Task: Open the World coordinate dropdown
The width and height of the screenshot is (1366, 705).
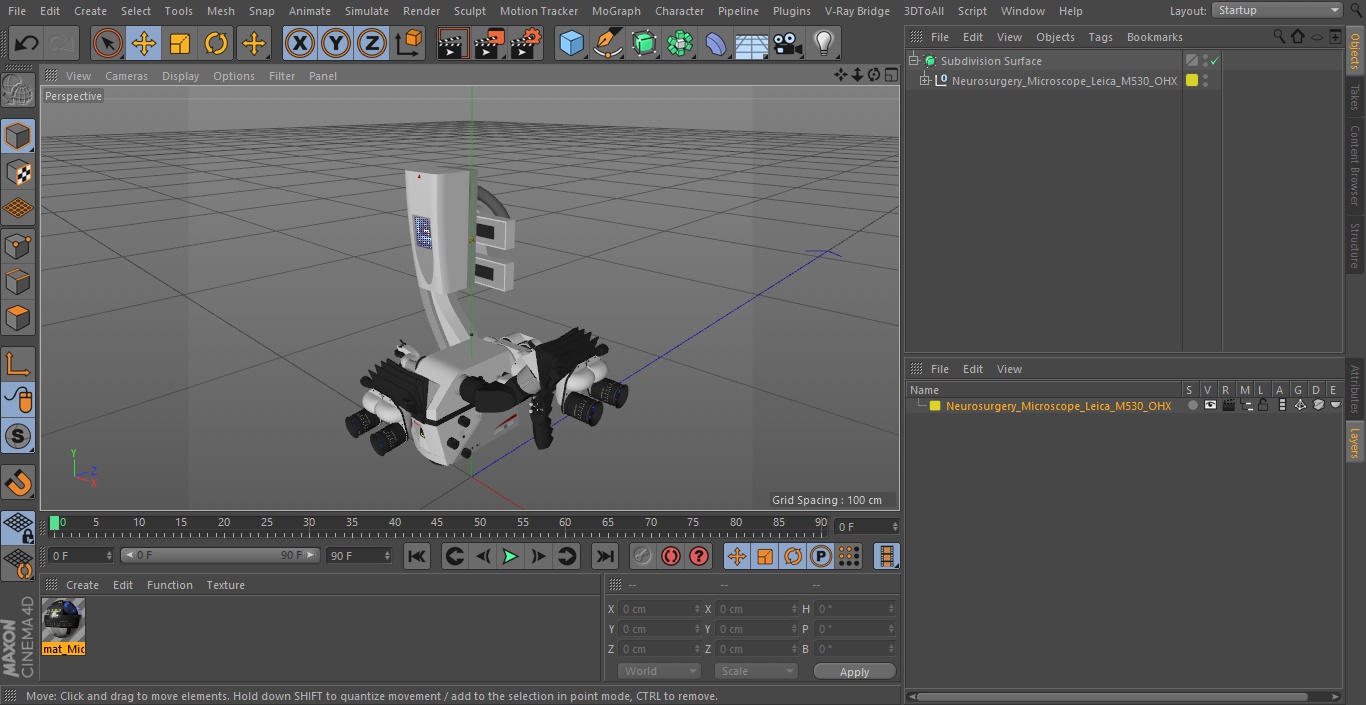Action: click(x=659, y=671)
